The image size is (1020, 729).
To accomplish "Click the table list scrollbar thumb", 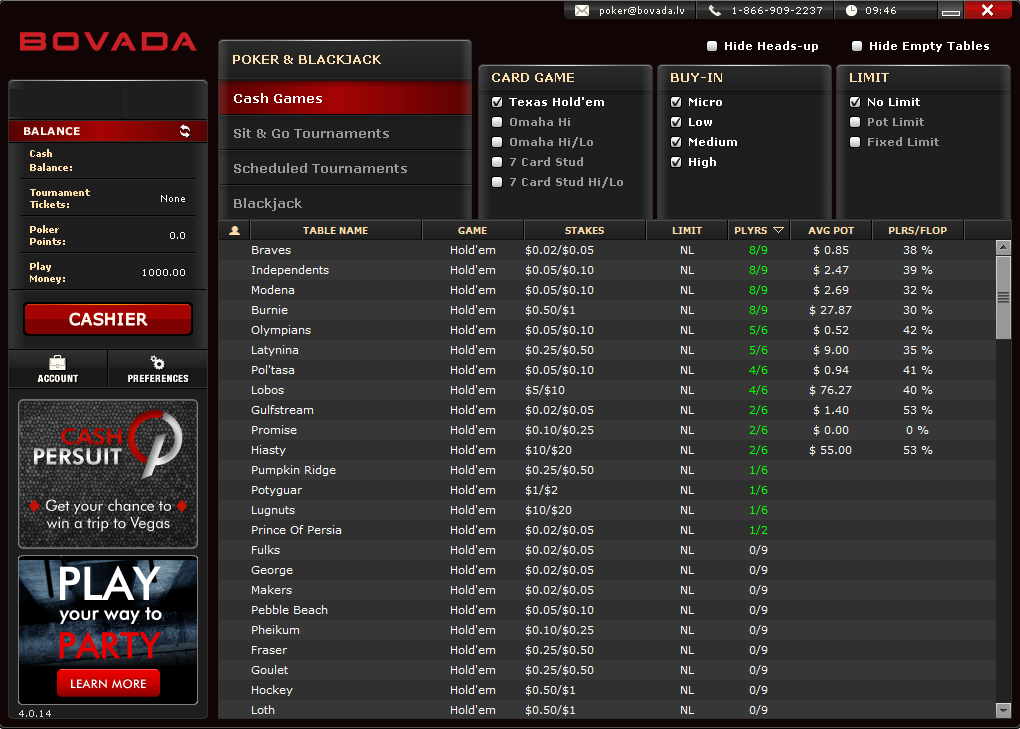I will [x=1003, y=297].
